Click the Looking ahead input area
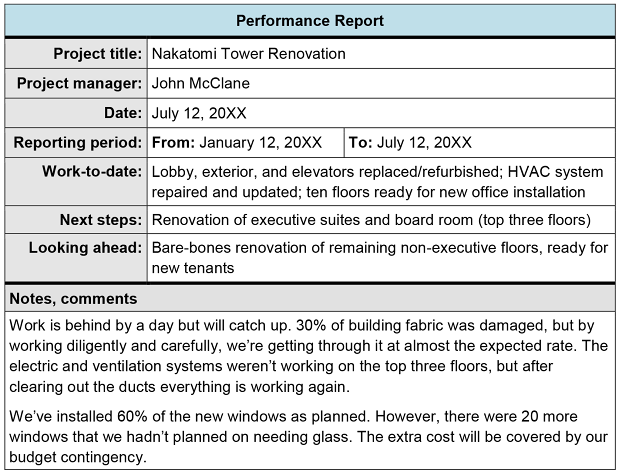 pyautogui.click(x=380, y=258)
